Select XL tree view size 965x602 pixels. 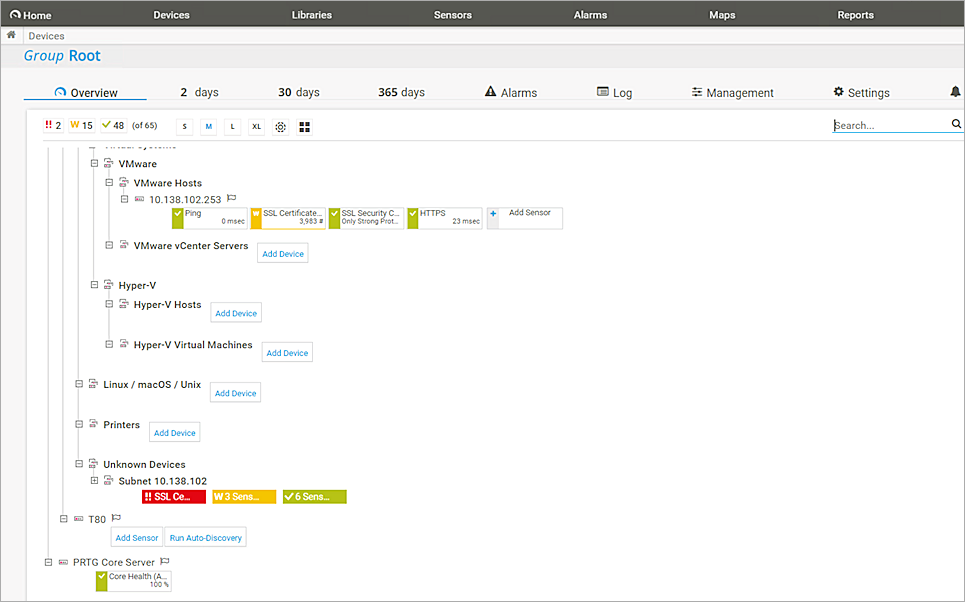click(257, 127)
